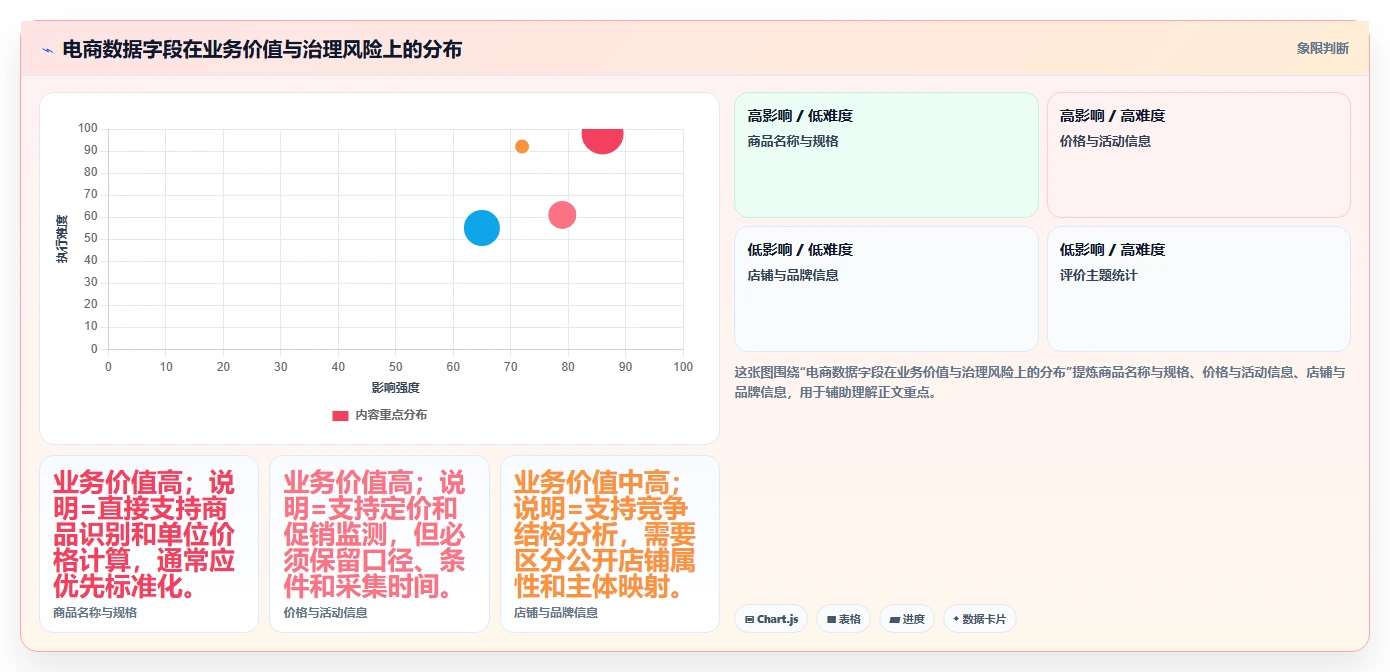This screenshot has height=672, width=1390.
Task: Click x-axis tick label 50
Action: point(396,367)
